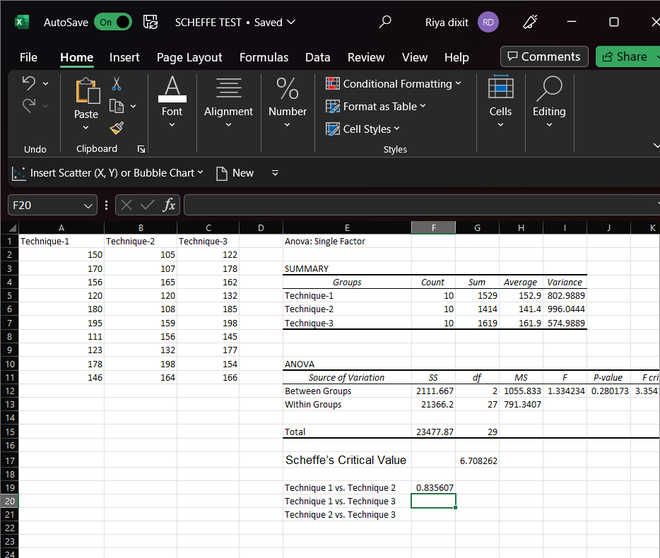
Task: Click the Copy icon
Action: click(116, 106)
